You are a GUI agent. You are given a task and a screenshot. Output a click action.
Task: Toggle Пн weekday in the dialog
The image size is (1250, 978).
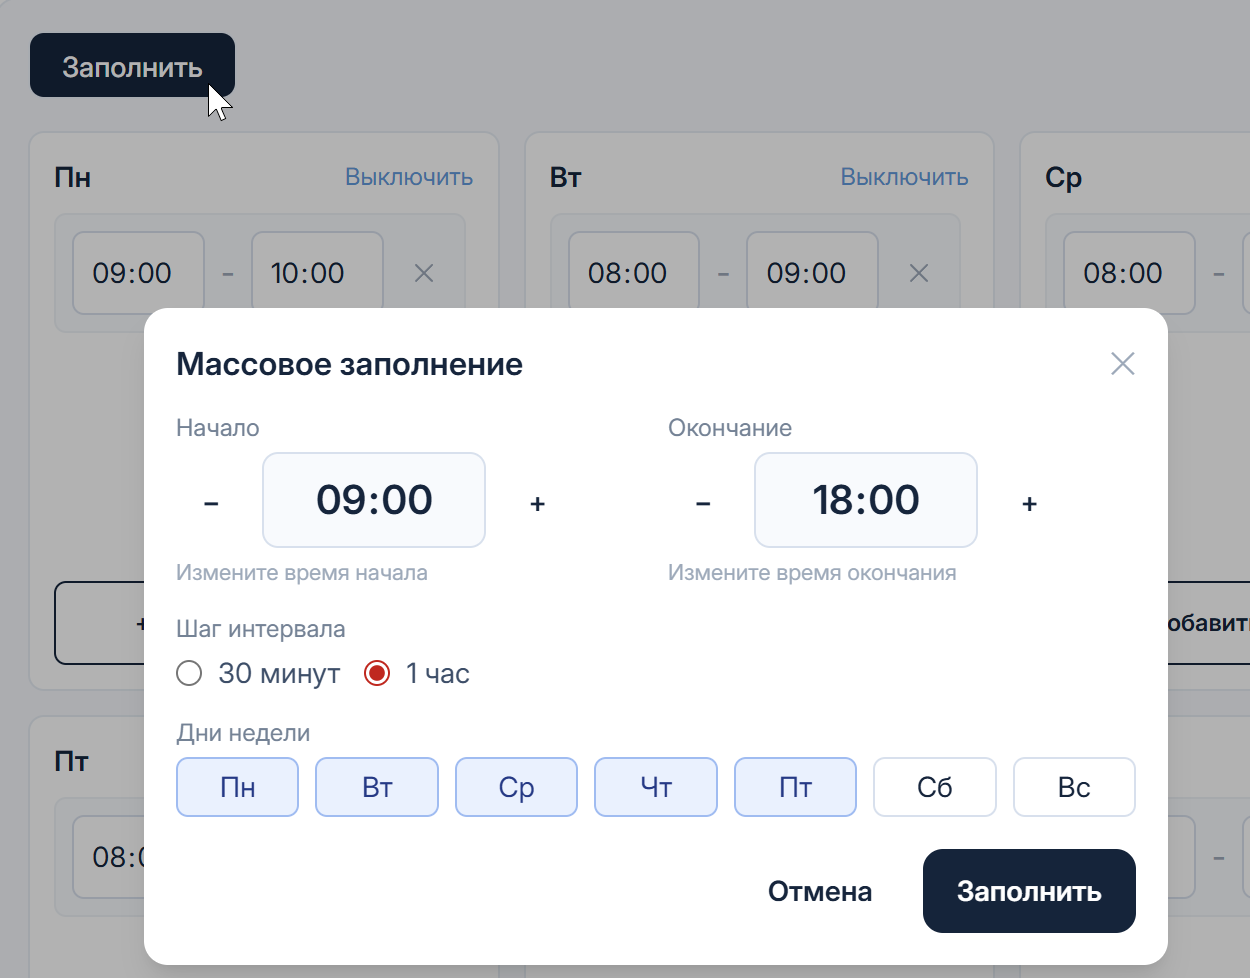tap(238, 787)
